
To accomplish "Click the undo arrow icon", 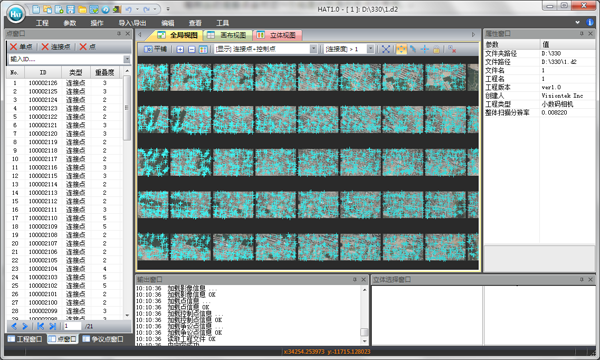I will tap(129, 9).
